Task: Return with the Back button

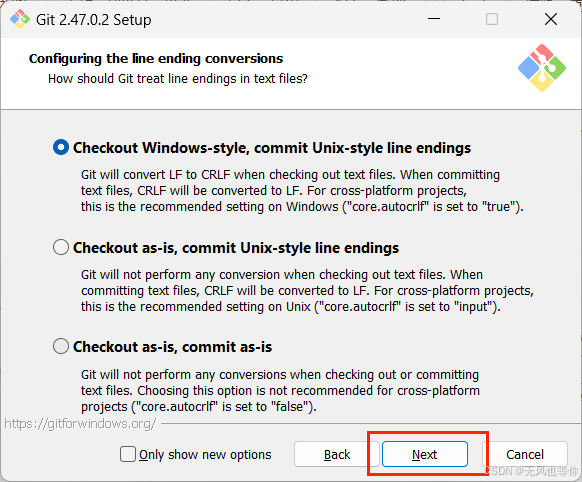Action: point(337,454)
